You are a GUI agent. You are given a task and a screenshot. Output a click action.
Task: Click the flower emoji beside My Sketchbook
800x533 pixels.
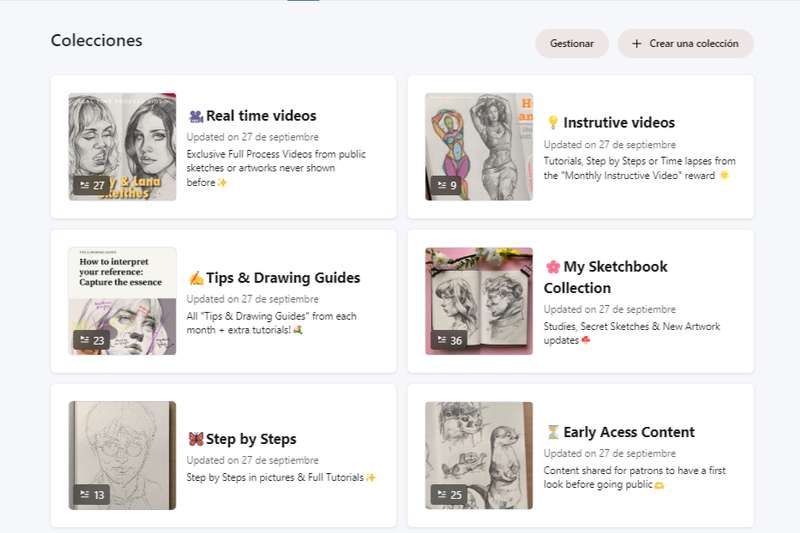tap(553, 267)
